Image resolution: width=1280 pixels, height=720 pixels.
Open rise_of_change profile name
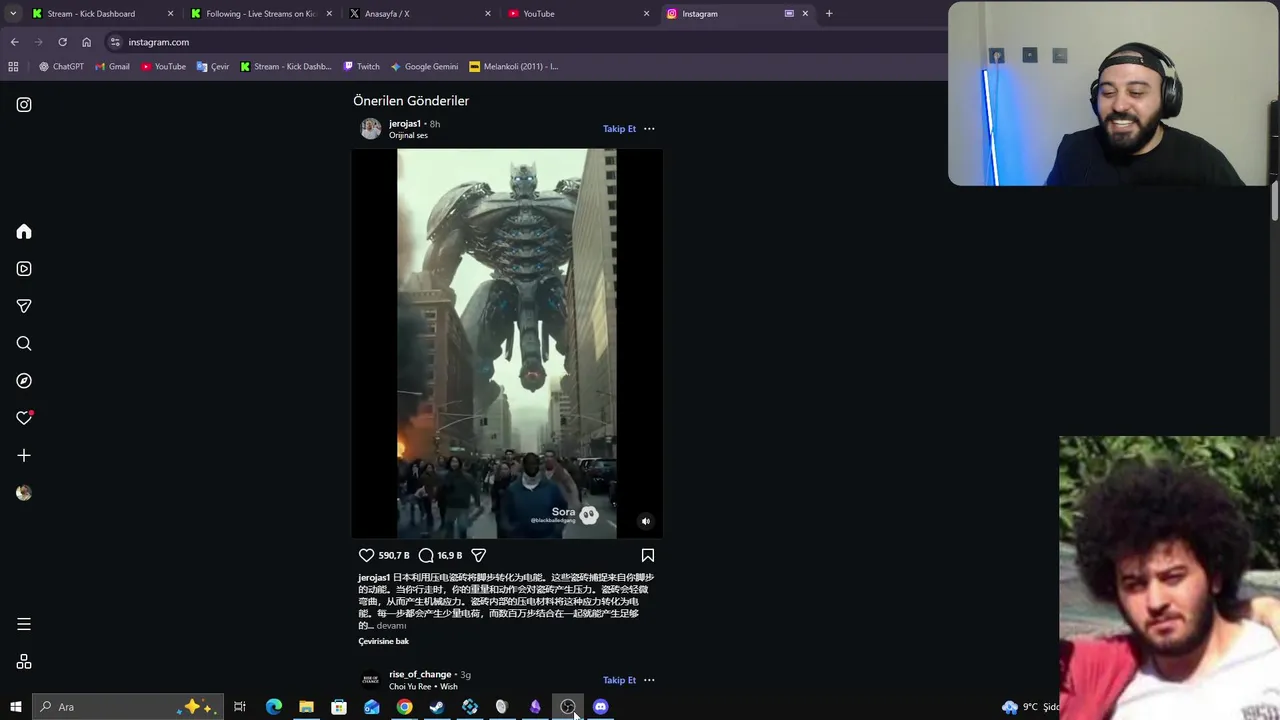click(x=420, y=675)
